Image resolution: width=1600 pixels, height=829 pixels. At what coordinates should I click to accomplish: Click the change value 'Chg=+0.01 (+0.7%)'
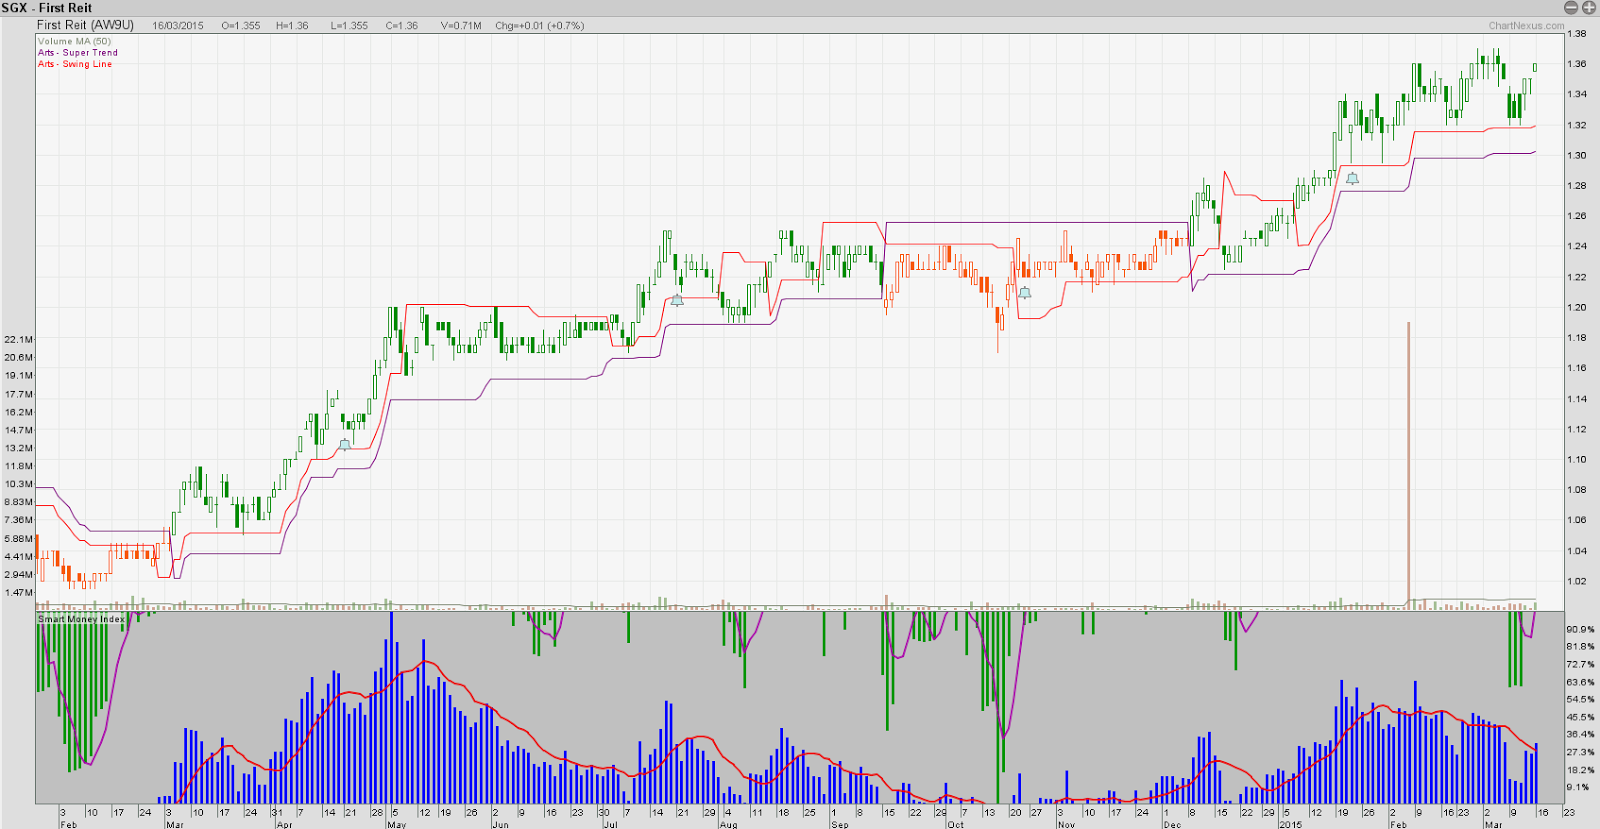540,26
